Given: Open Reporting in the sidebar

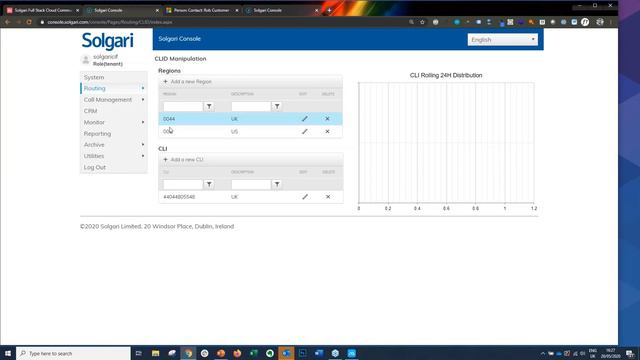Looking at the screenshot, I should point(97,133).
